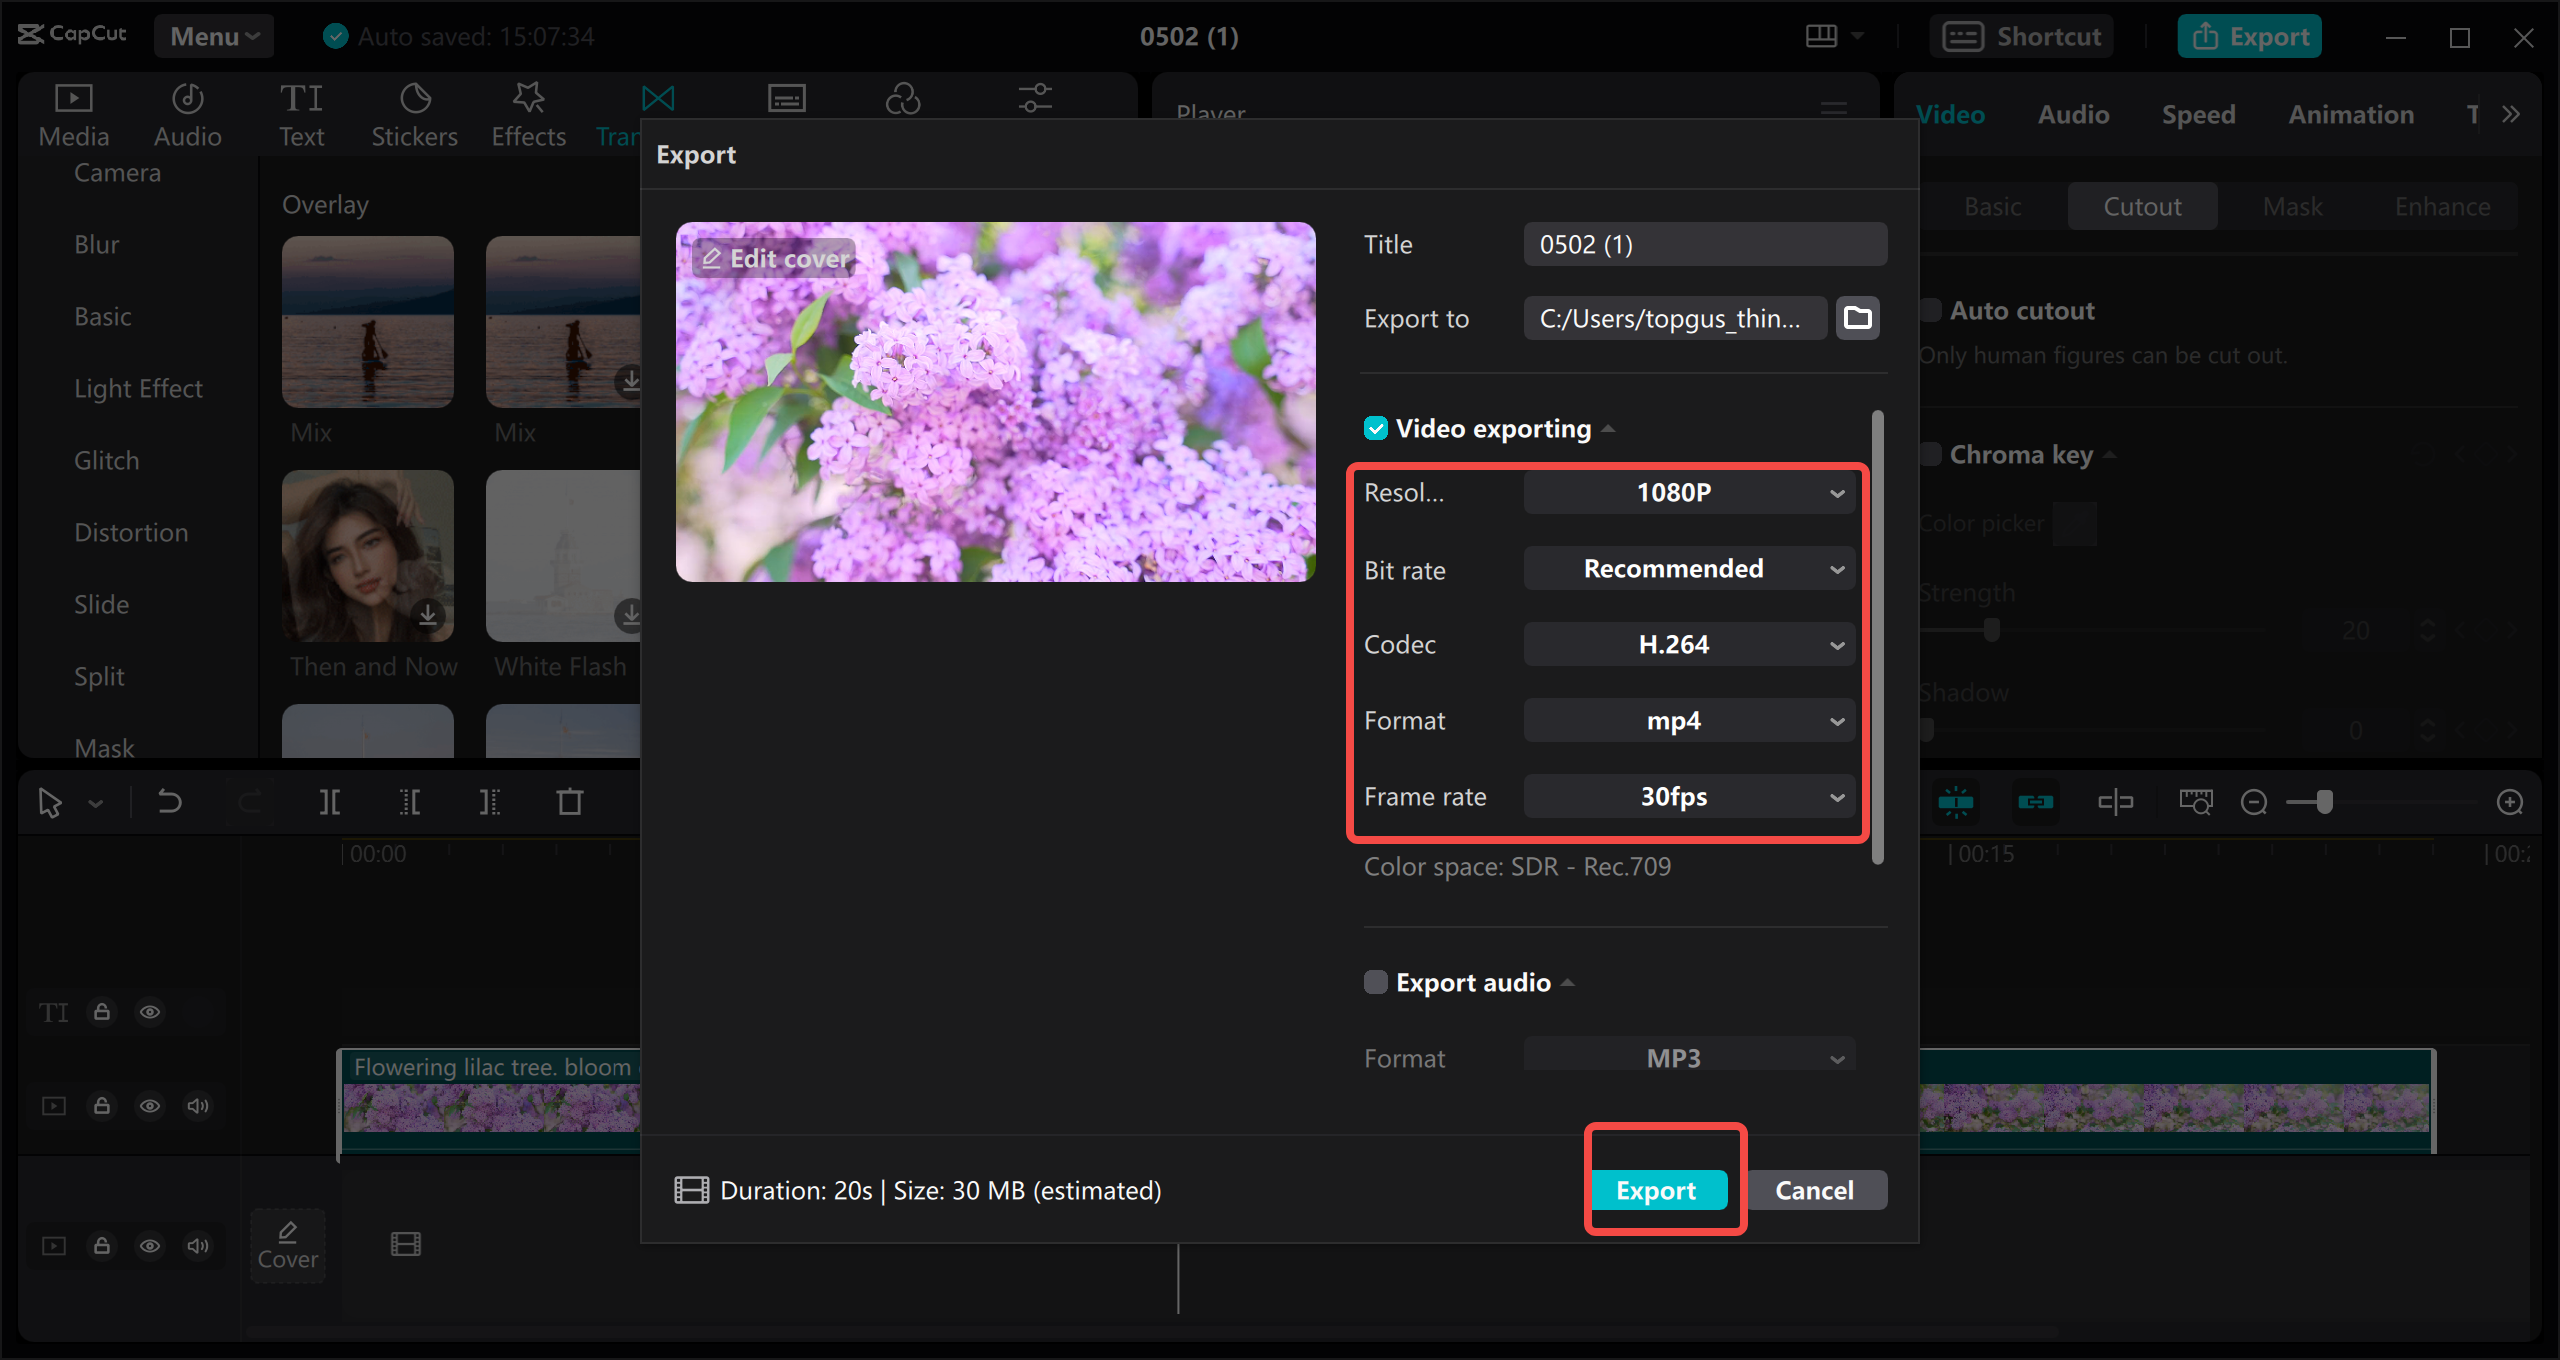The width and height of the screenshot is (2560, 1360).
Task: Click the preview axis icon in timeline toolbar
Action: coord(2116,802)
